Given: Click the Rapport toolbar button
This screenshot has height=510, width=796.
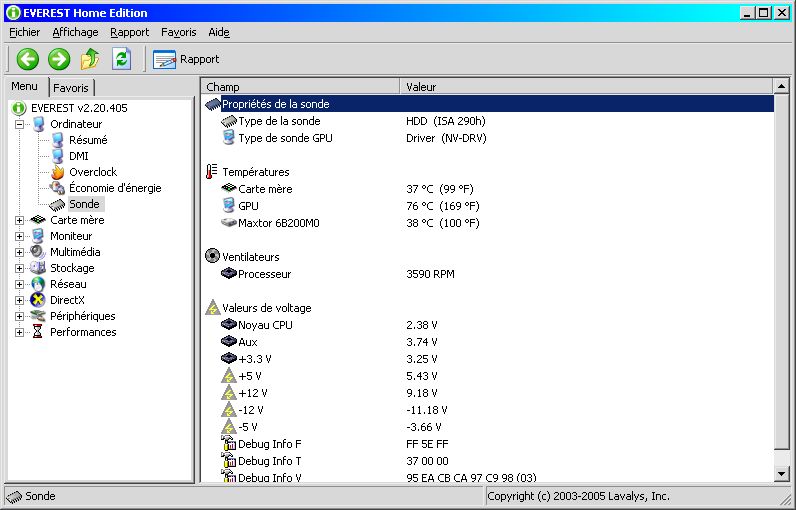Looking at the screenshot, I should pos(186,59).
